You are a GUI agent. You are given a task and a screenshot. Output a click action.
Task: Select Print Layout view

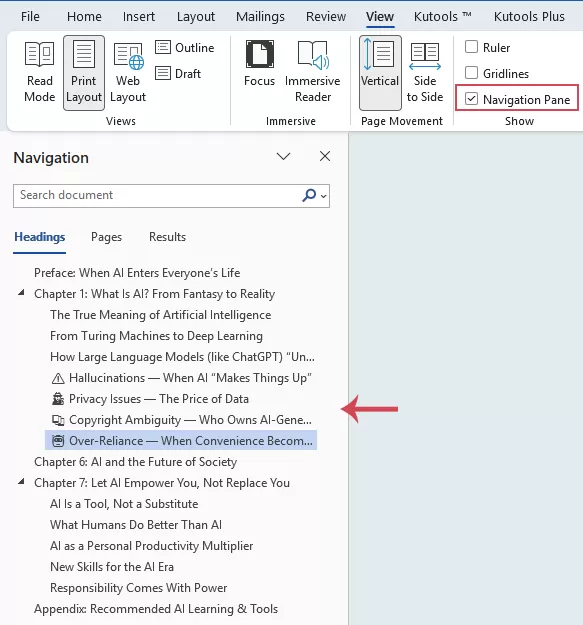84,73
